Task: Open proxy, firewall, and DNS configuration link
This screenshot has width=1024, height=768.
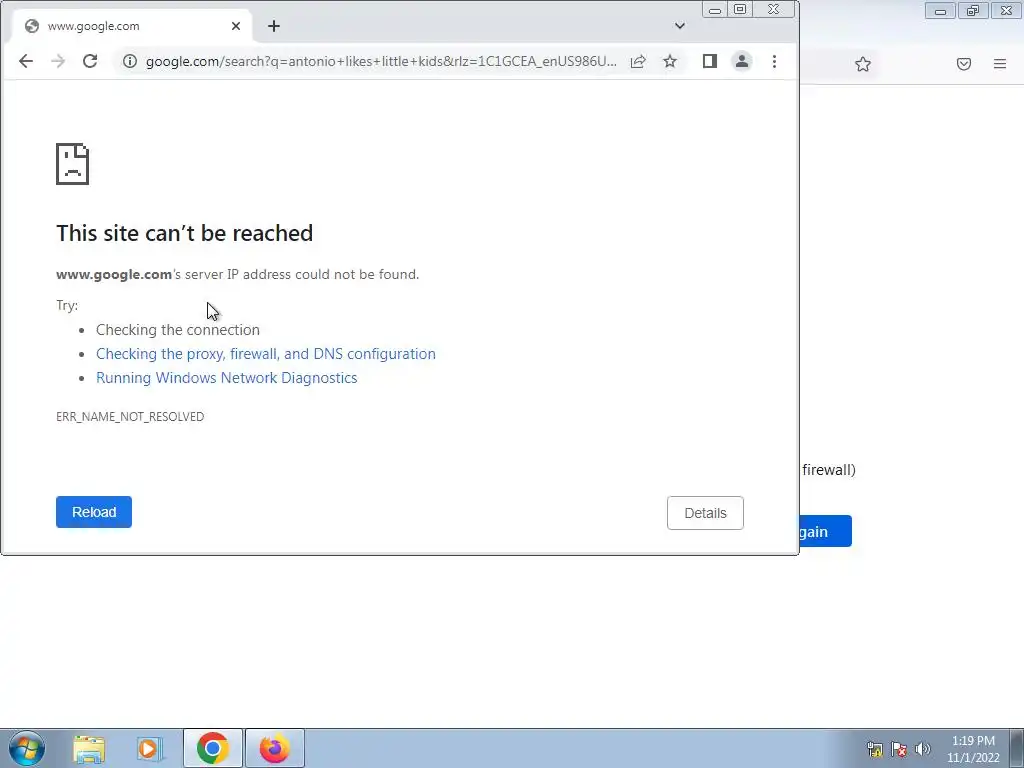Action: pyautogui.click(x=266, y=354)
